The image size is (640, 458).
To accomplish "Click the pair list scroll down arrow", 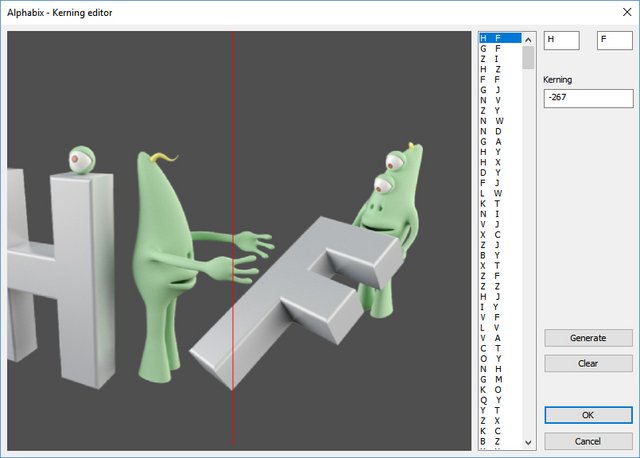I will (528, 442).
